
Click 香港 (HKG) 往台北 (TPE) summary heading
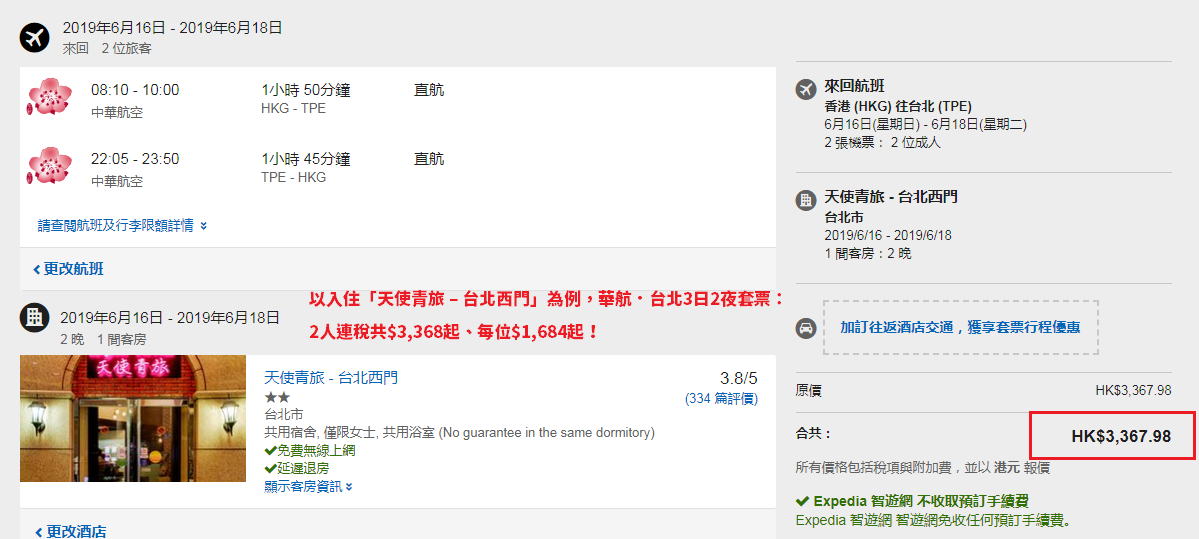(x=898, y=106)
